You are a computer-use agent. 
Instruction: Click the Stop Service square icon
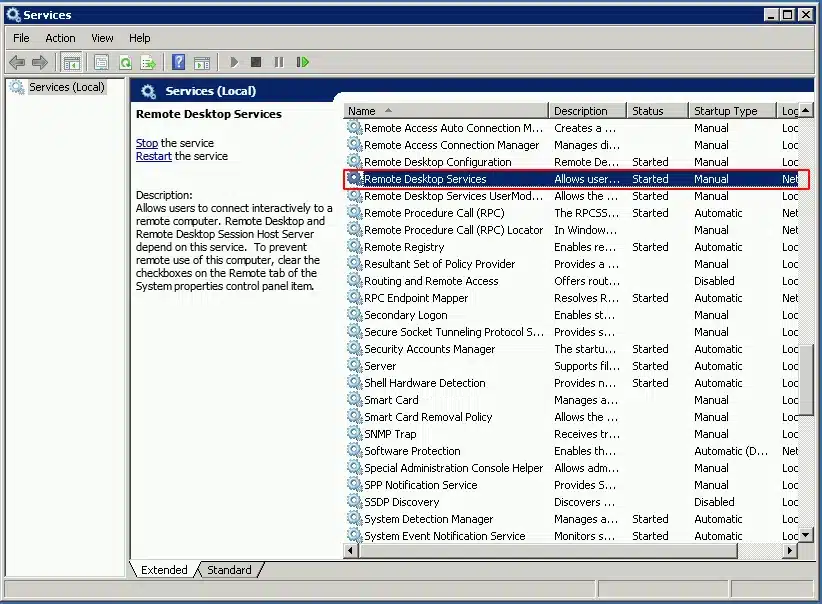(256, 62)
